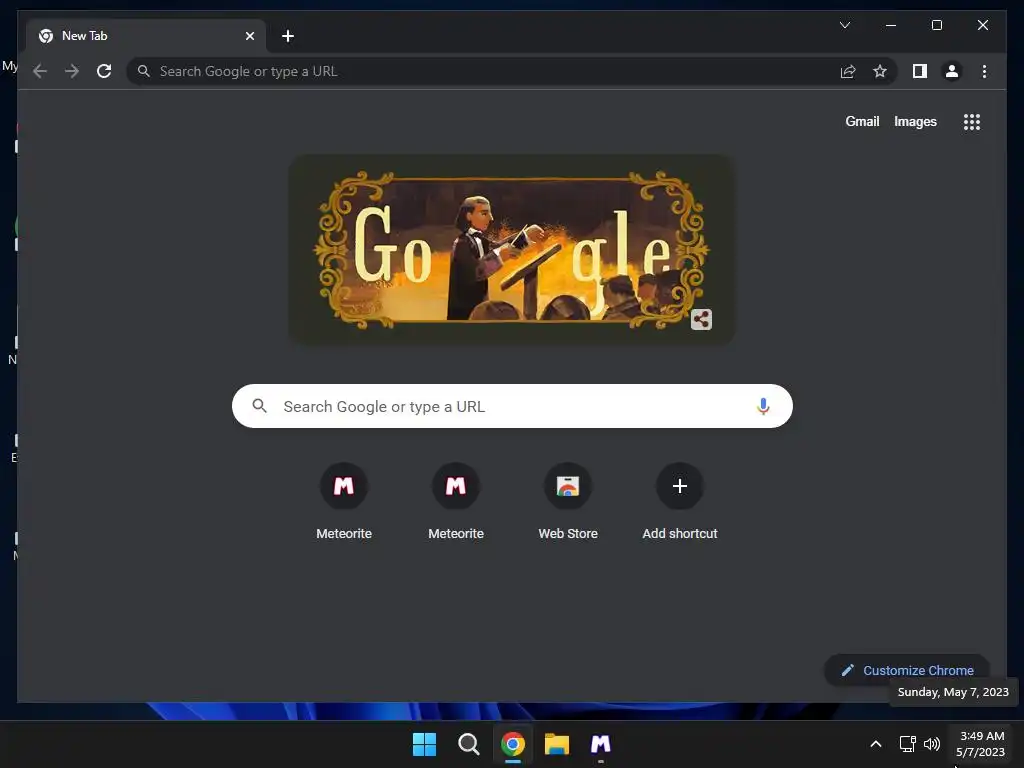Open a new tab with the plus button

pyautogui.click(x=287, y=36)
